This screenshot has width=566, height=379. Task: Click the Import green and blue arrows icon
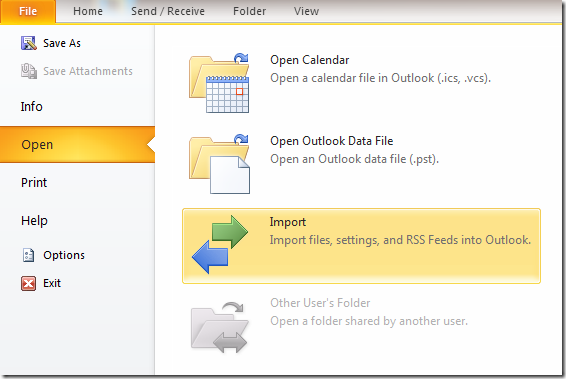[220, 244]
